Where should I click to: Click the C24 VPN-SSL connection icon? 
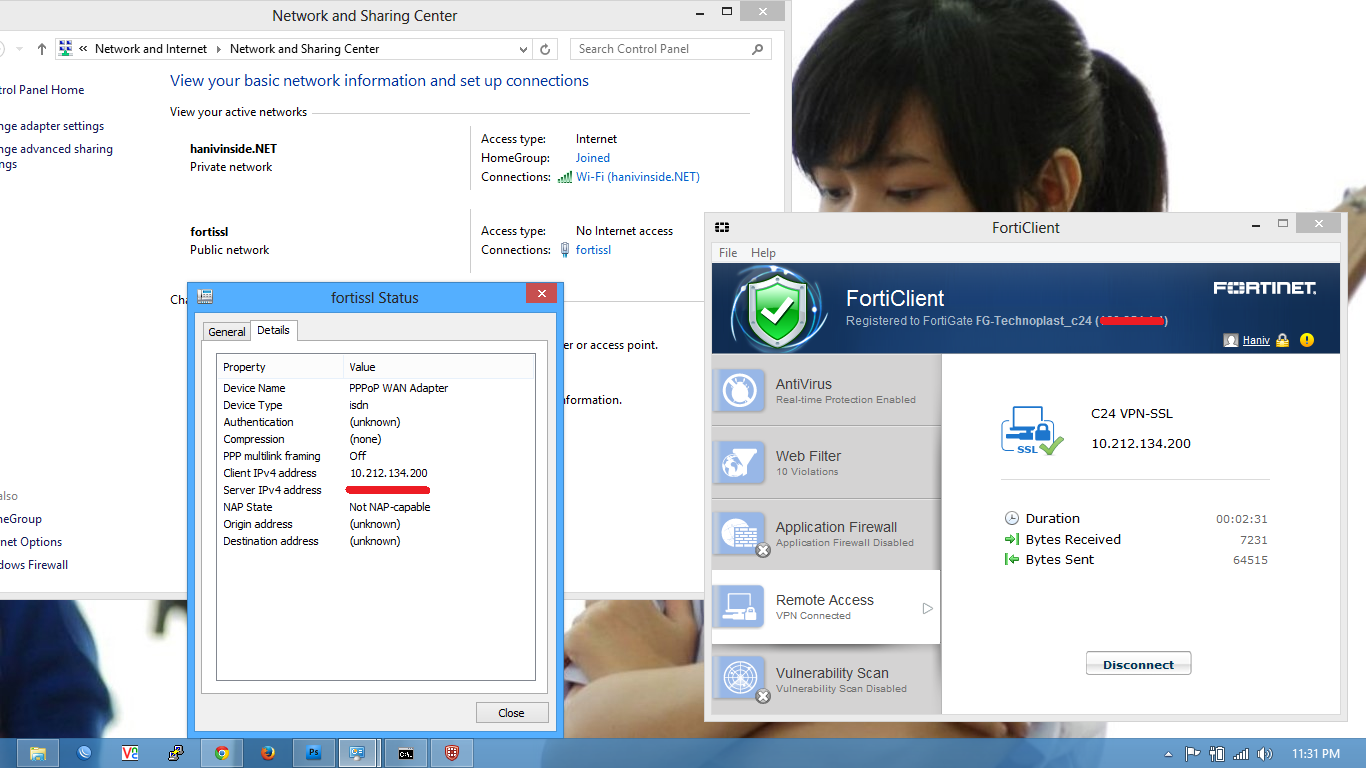1032,431
